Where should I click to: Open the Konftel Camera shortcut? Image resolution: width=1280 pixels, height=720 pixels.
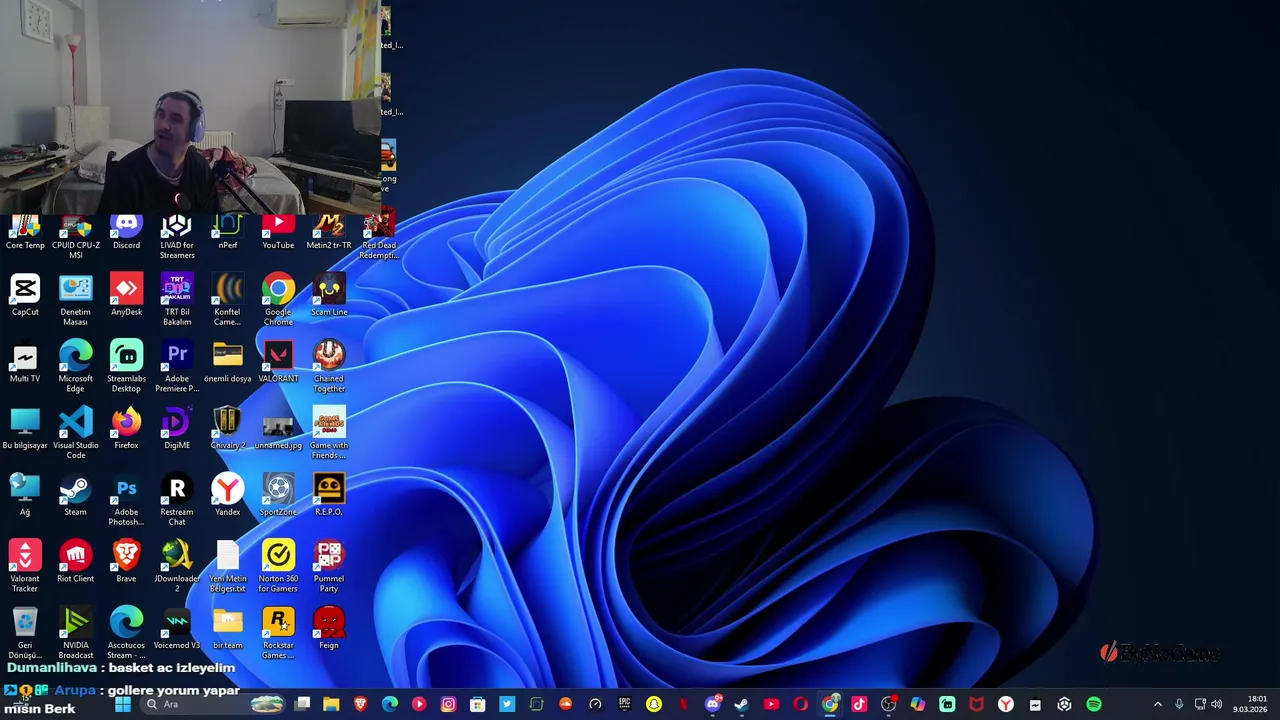[x=228, y=300]
